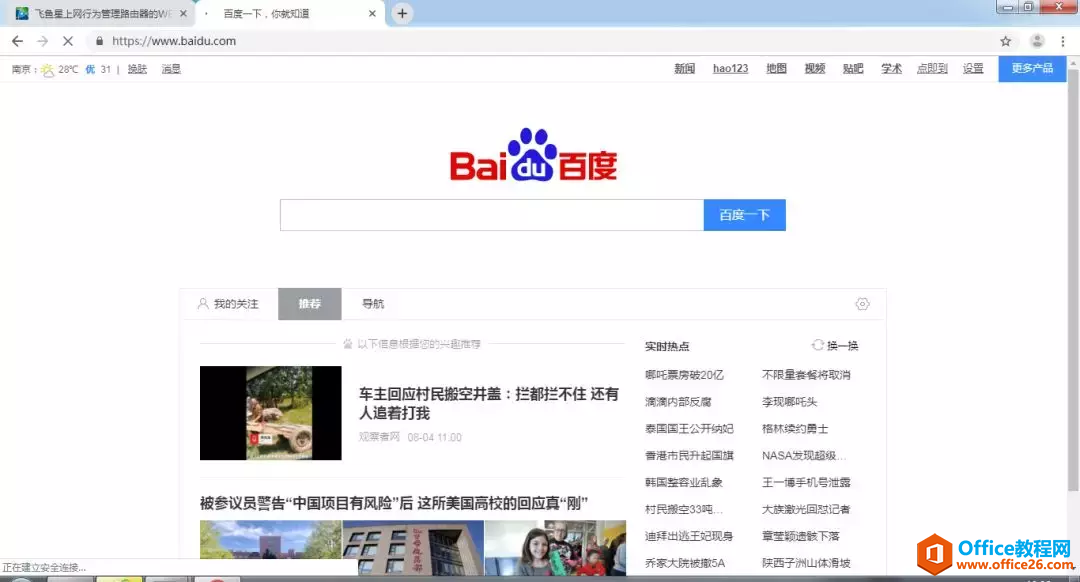
Task: Open 哪吒票房破20亿 hot topic
Action: click(x=684, y=375)
